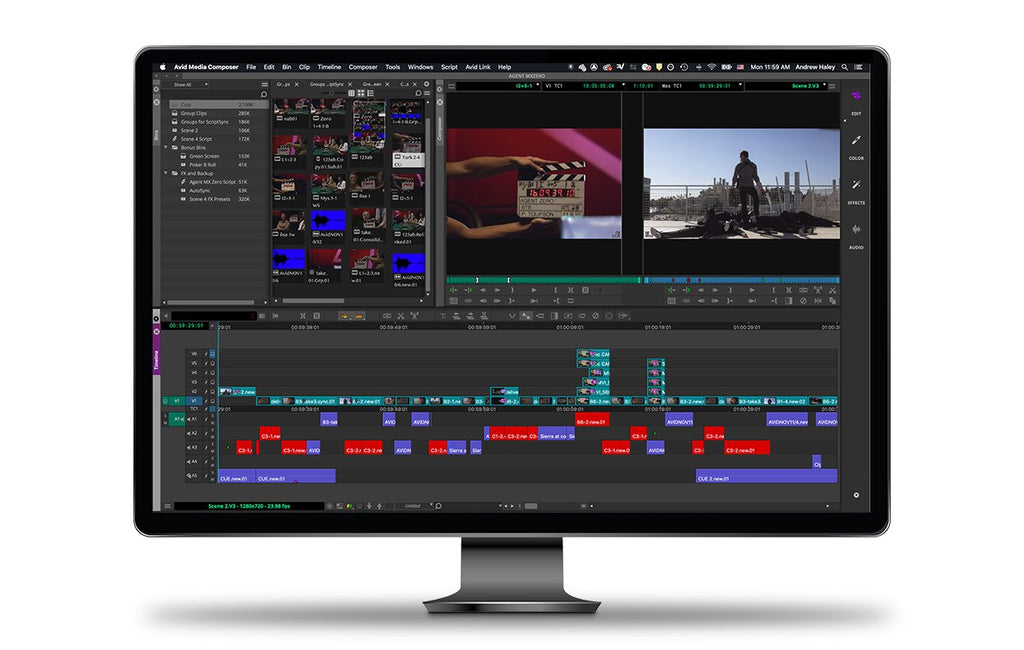Click the bin container search icon
This screenshot has height=650, width=1024.
click(264, 95)
